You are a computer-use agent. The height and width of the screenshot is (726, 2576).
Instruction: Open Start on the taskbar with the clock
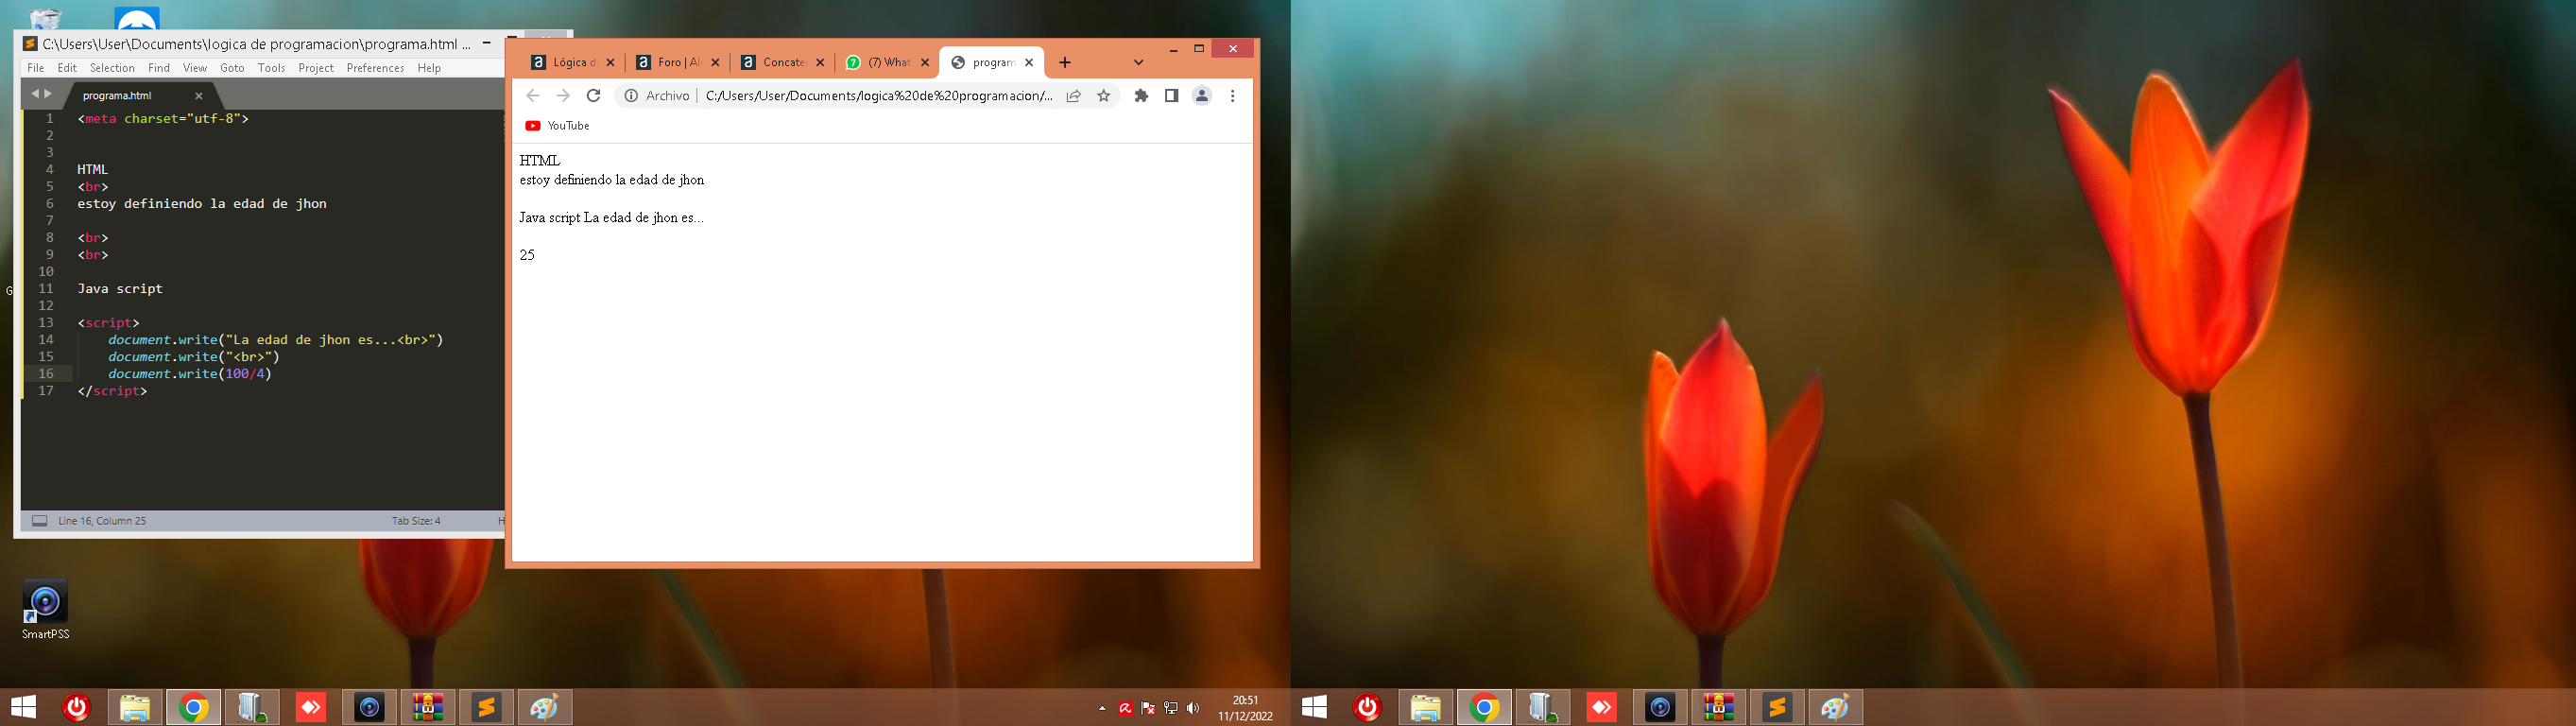(x=23, y=707)
